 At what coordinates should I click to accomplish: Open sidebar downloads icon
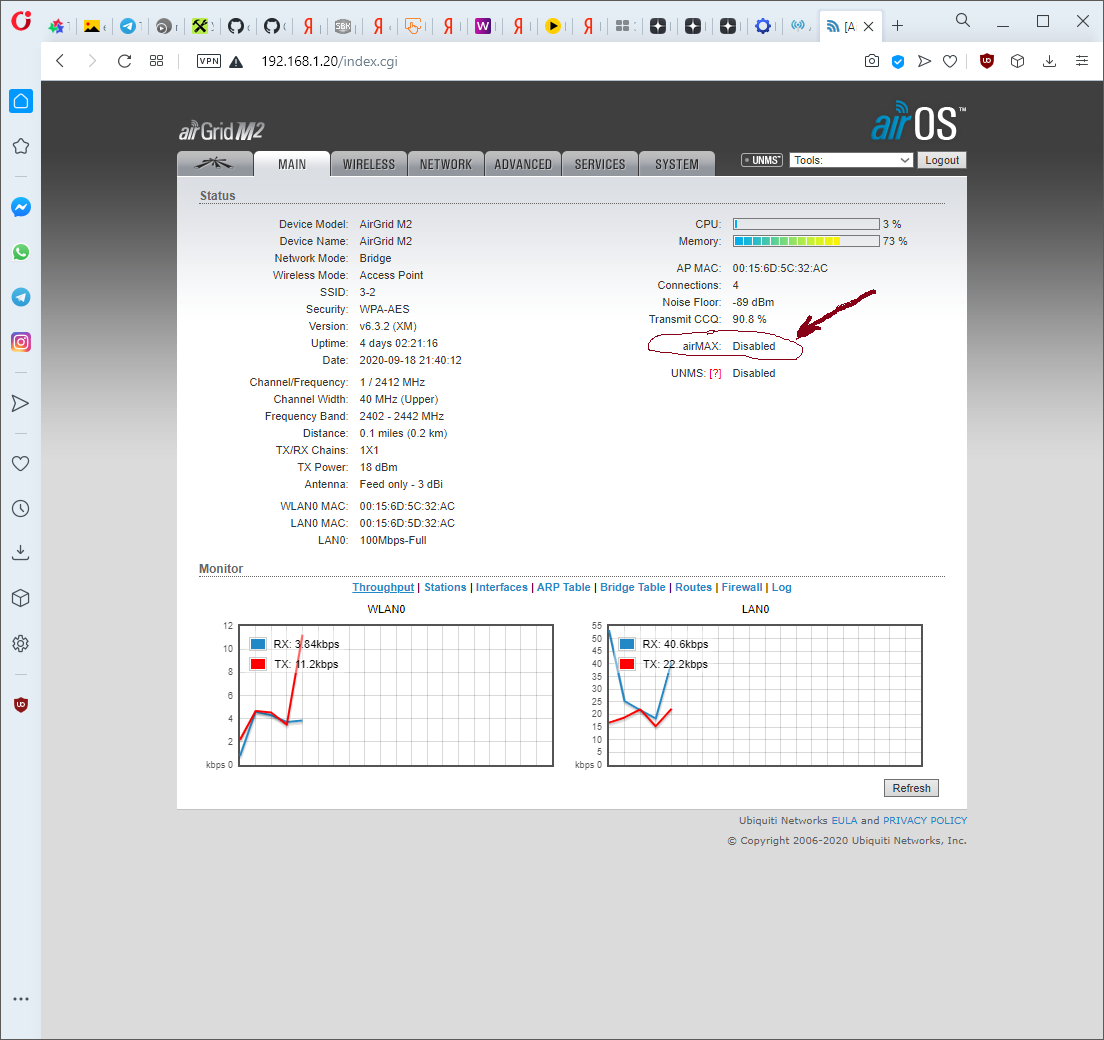click(21, 553)
